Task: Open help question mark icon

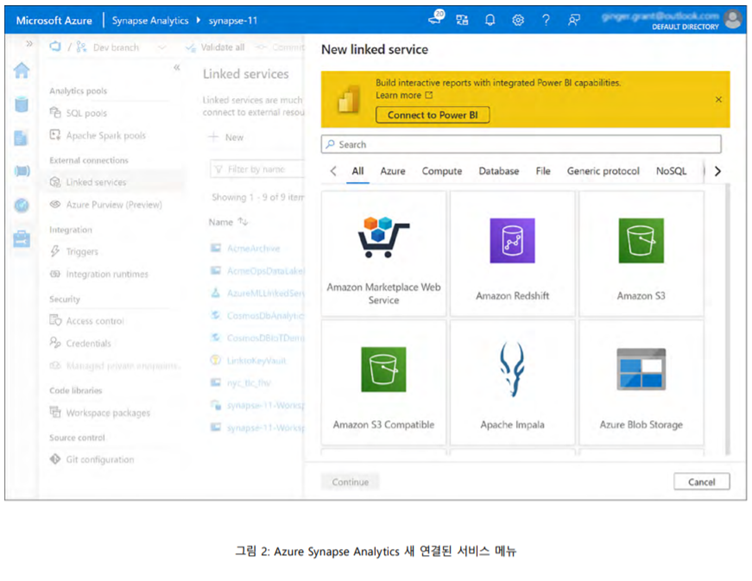Action: click(x=546, y=20)
